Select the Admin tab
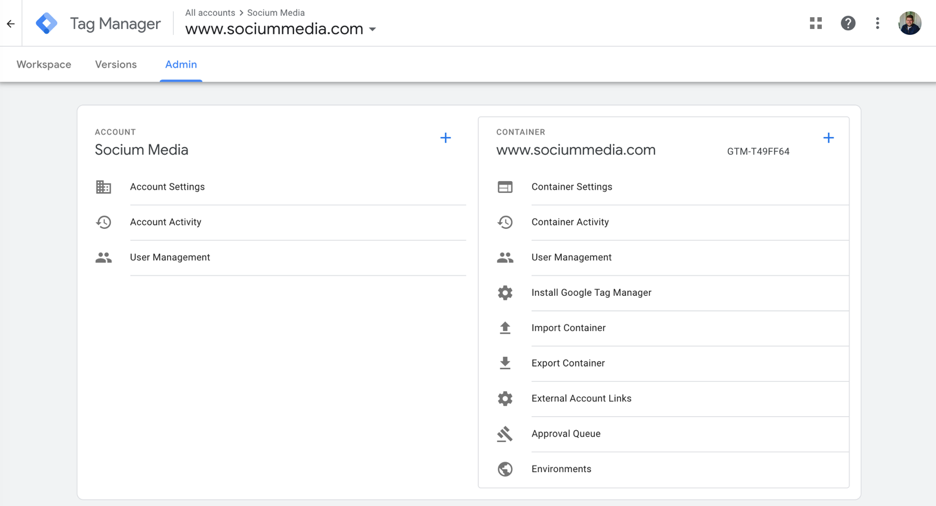Screen dimensions: 936x506 181,65
